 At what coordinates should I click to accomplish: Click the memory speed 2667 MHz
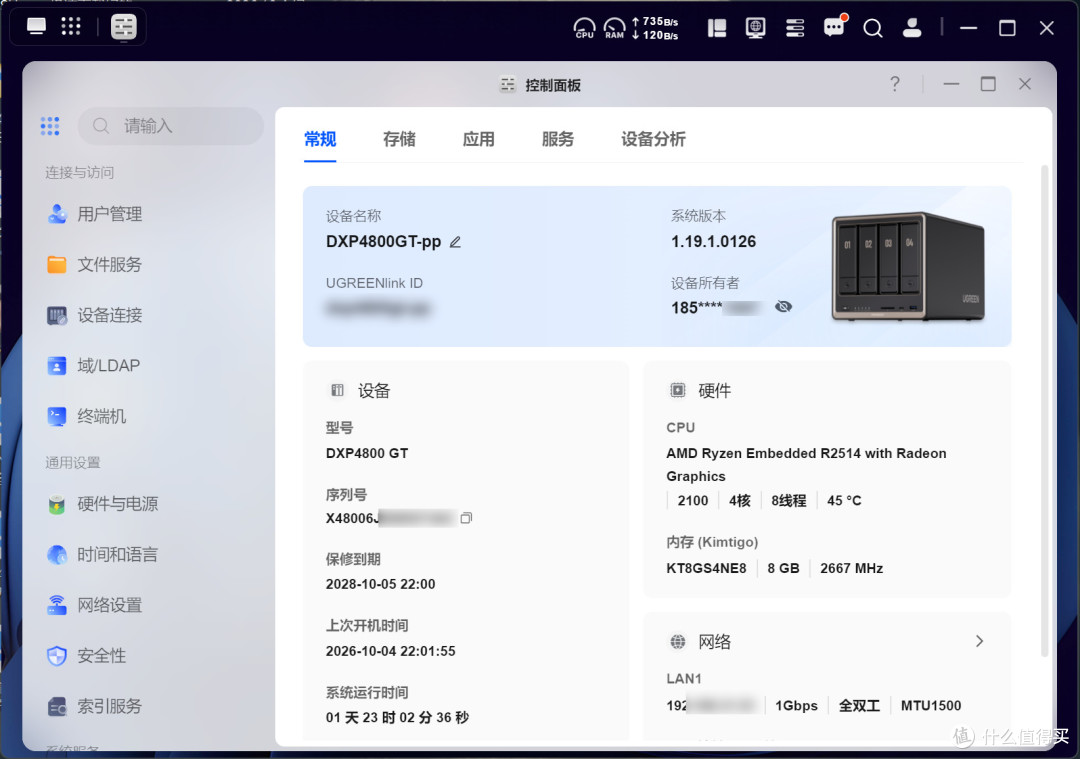coord(851,568)
